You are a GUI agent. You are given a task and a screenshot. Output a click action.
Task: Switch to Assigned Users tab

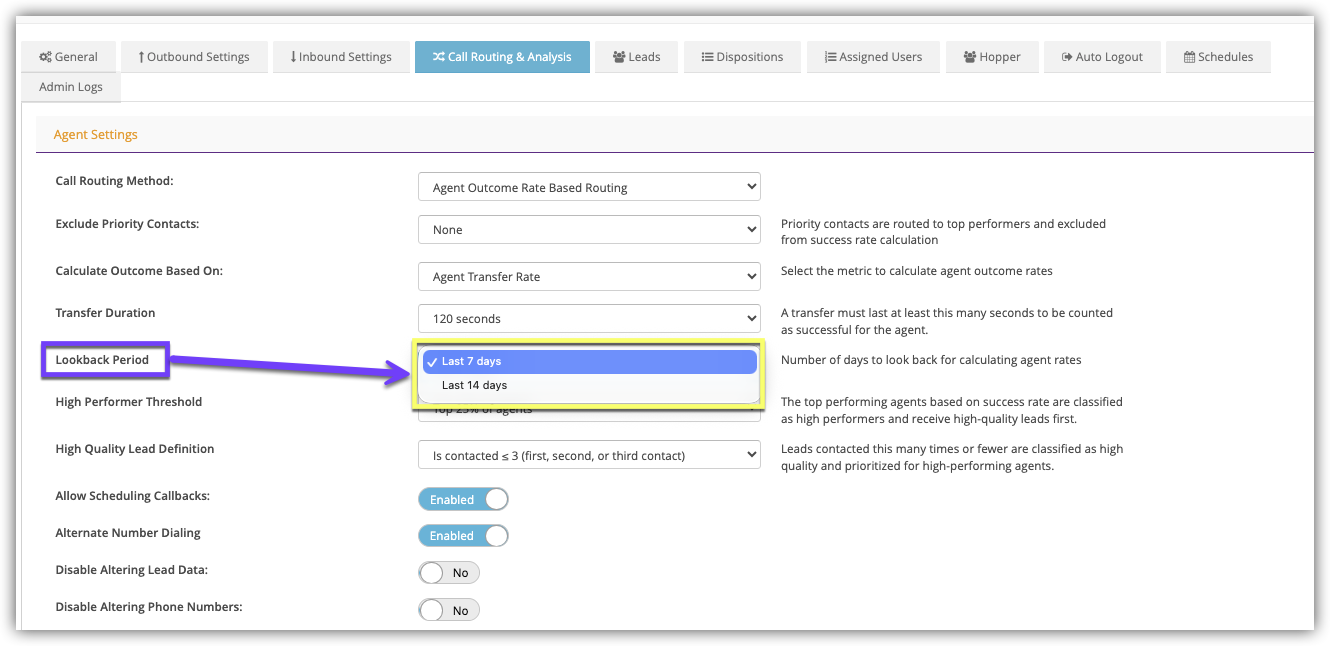tap(873, 57)
